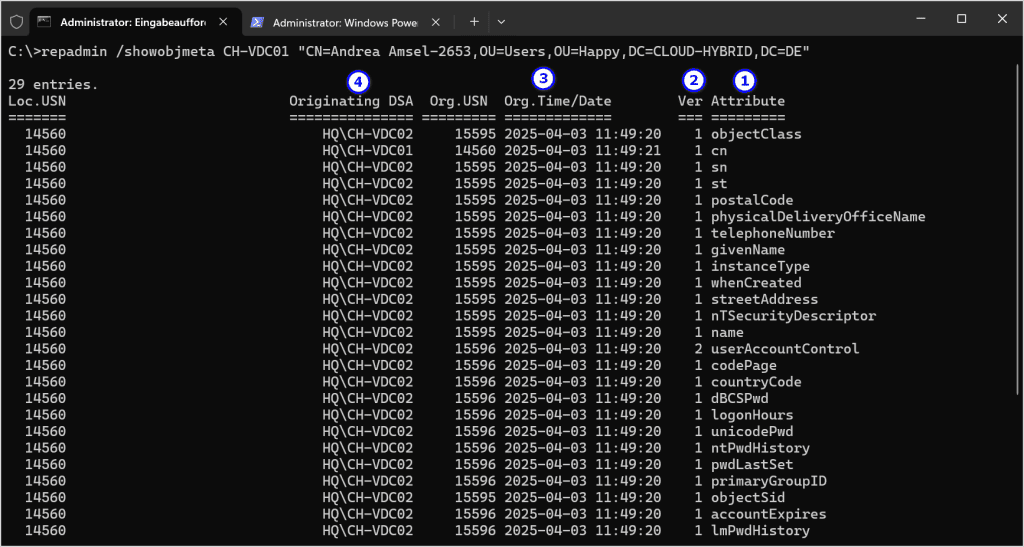
Task: Close the Windows PowerShell tab
Action: click(435, 21)
